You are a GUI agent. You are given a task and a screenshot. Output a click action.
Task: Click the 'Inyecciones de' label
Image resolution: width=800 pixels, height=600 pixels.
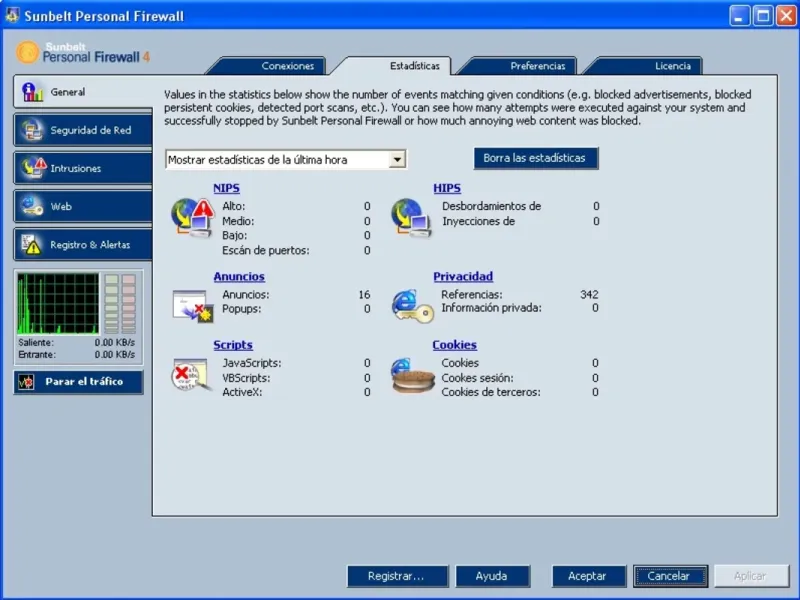point(479,221)
